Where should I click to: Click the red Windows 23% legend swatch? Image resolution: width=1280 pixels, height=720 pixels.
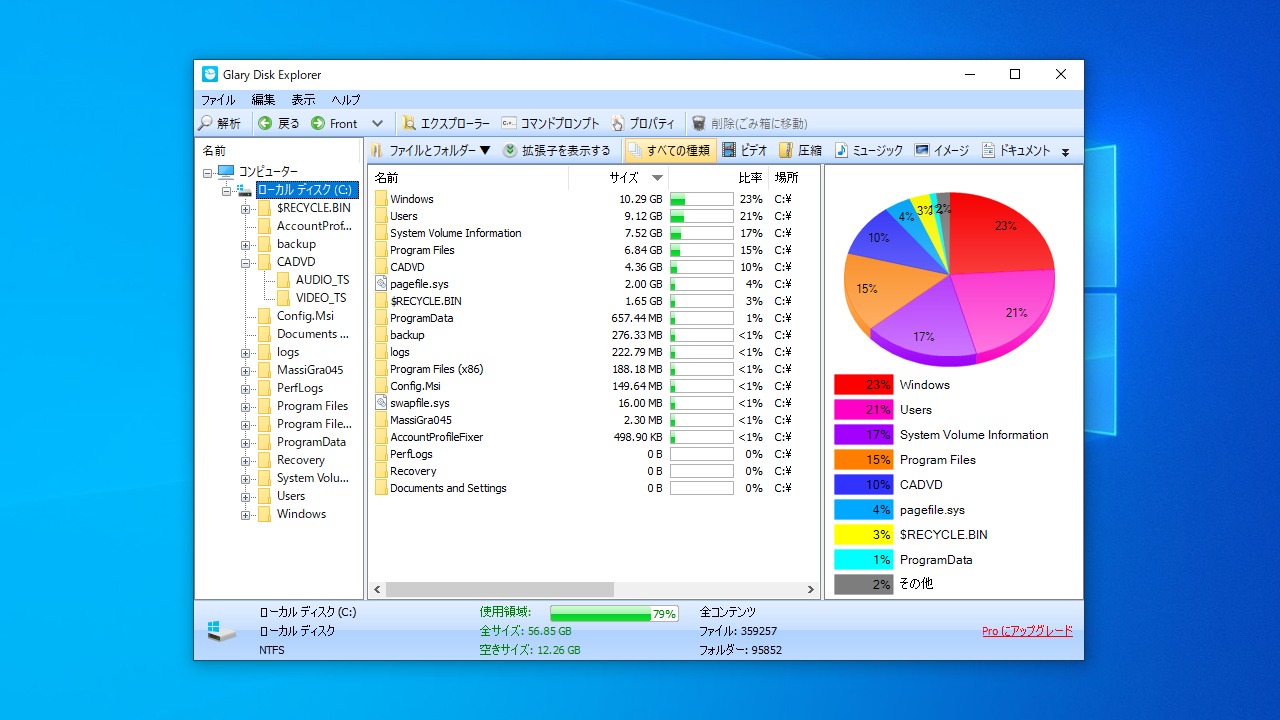click(x=864, y=385)
